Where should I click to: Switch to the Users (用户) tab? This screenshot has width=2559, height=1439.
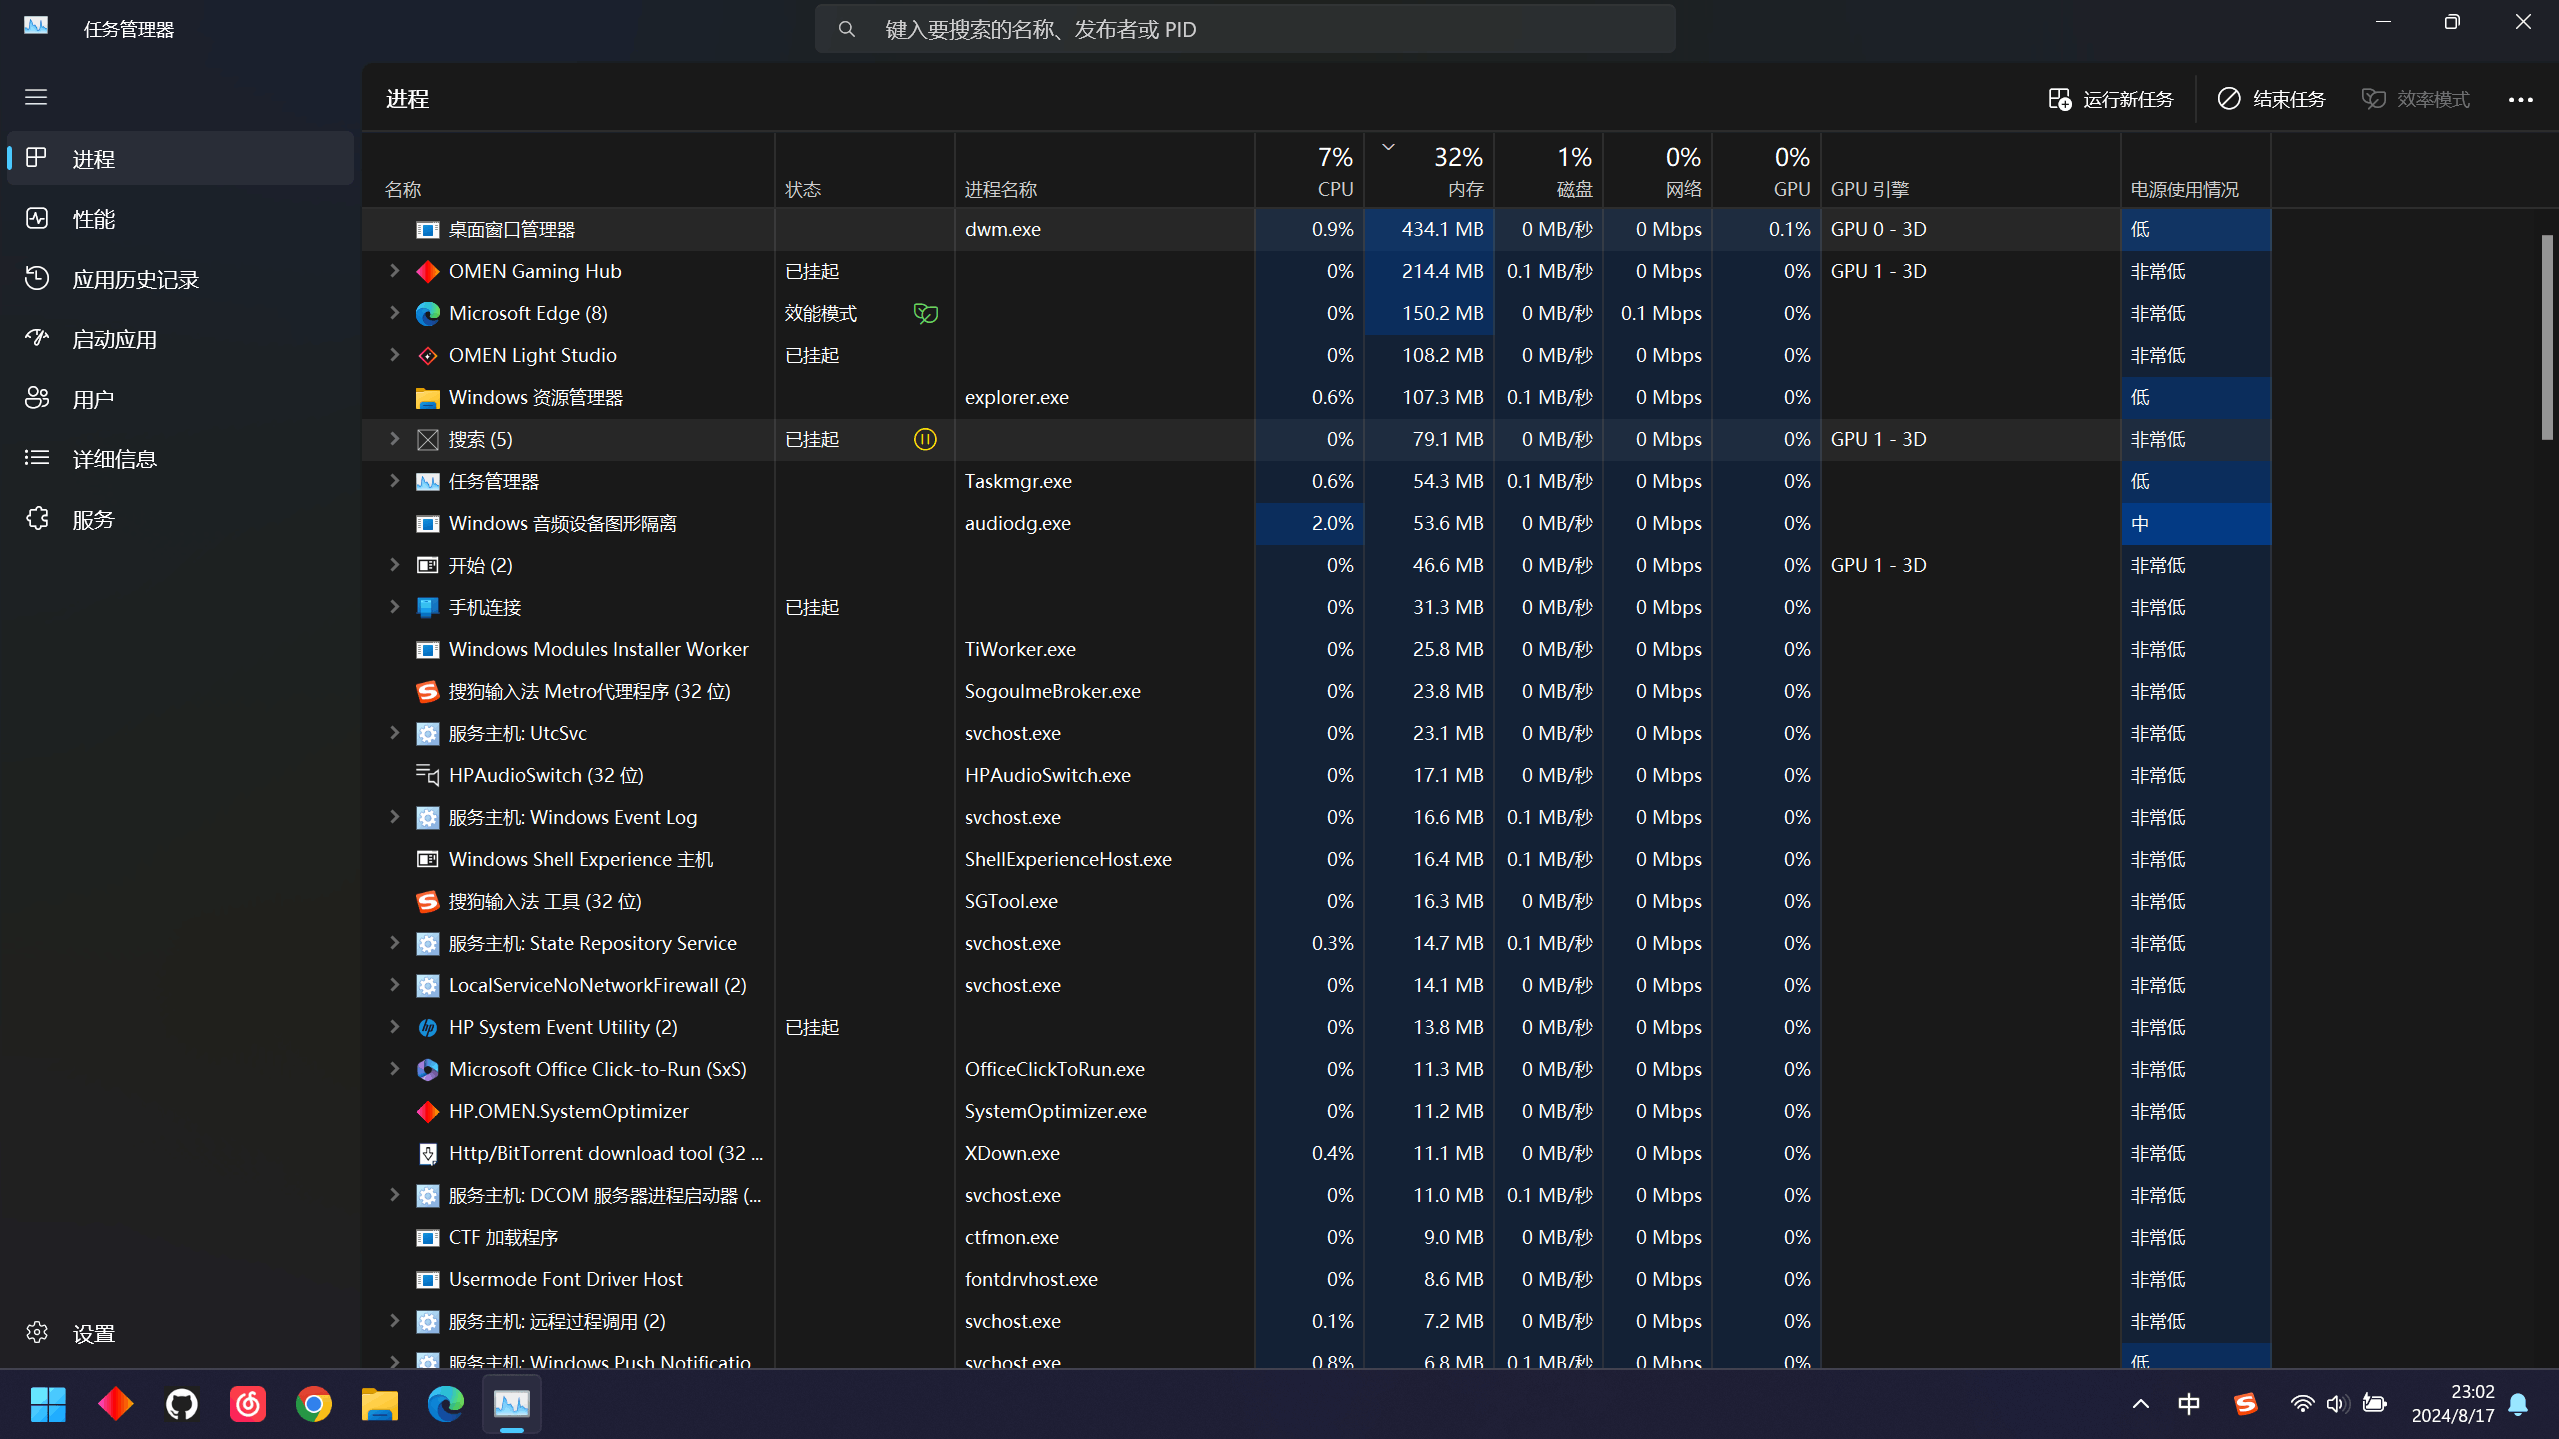[92, 399]
